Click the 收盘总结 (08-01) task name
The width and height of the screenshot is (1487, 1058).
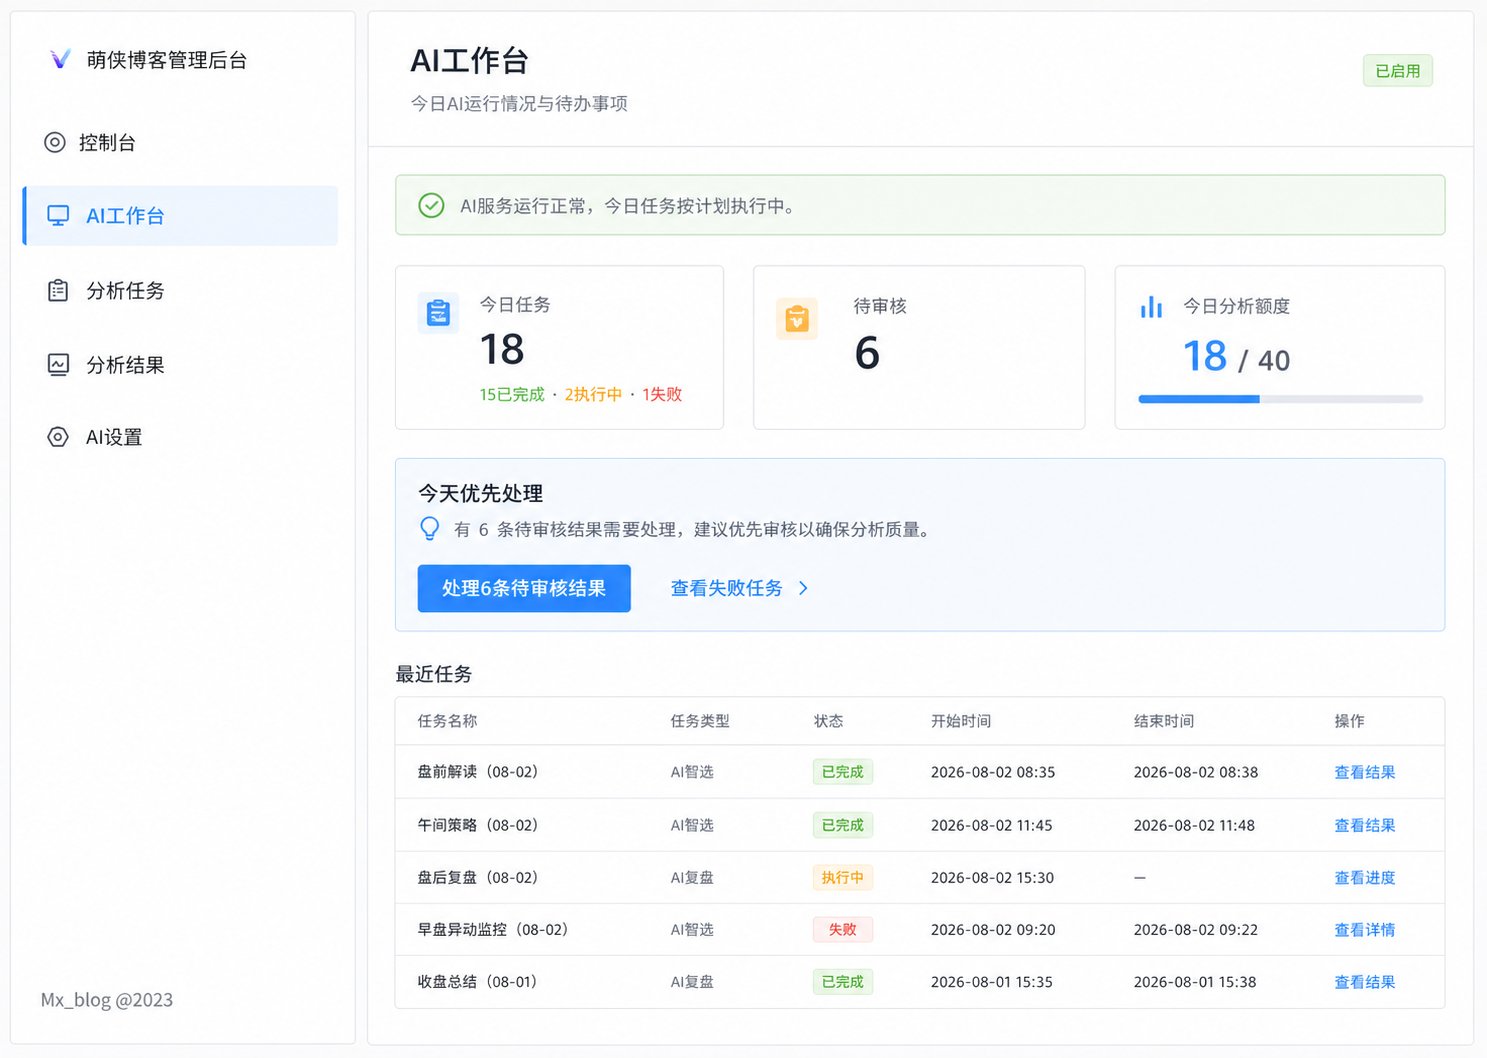[x=478, y=982]
